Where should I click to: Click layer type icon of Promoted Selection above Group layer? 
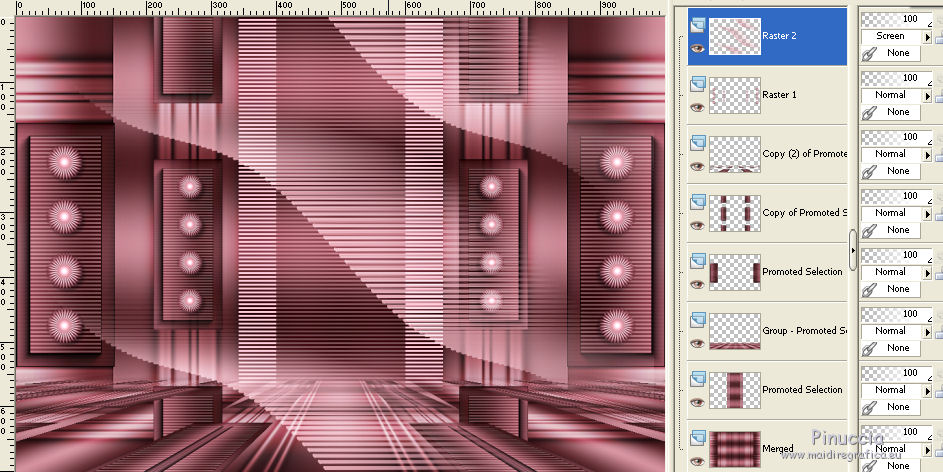click(698, 260)
